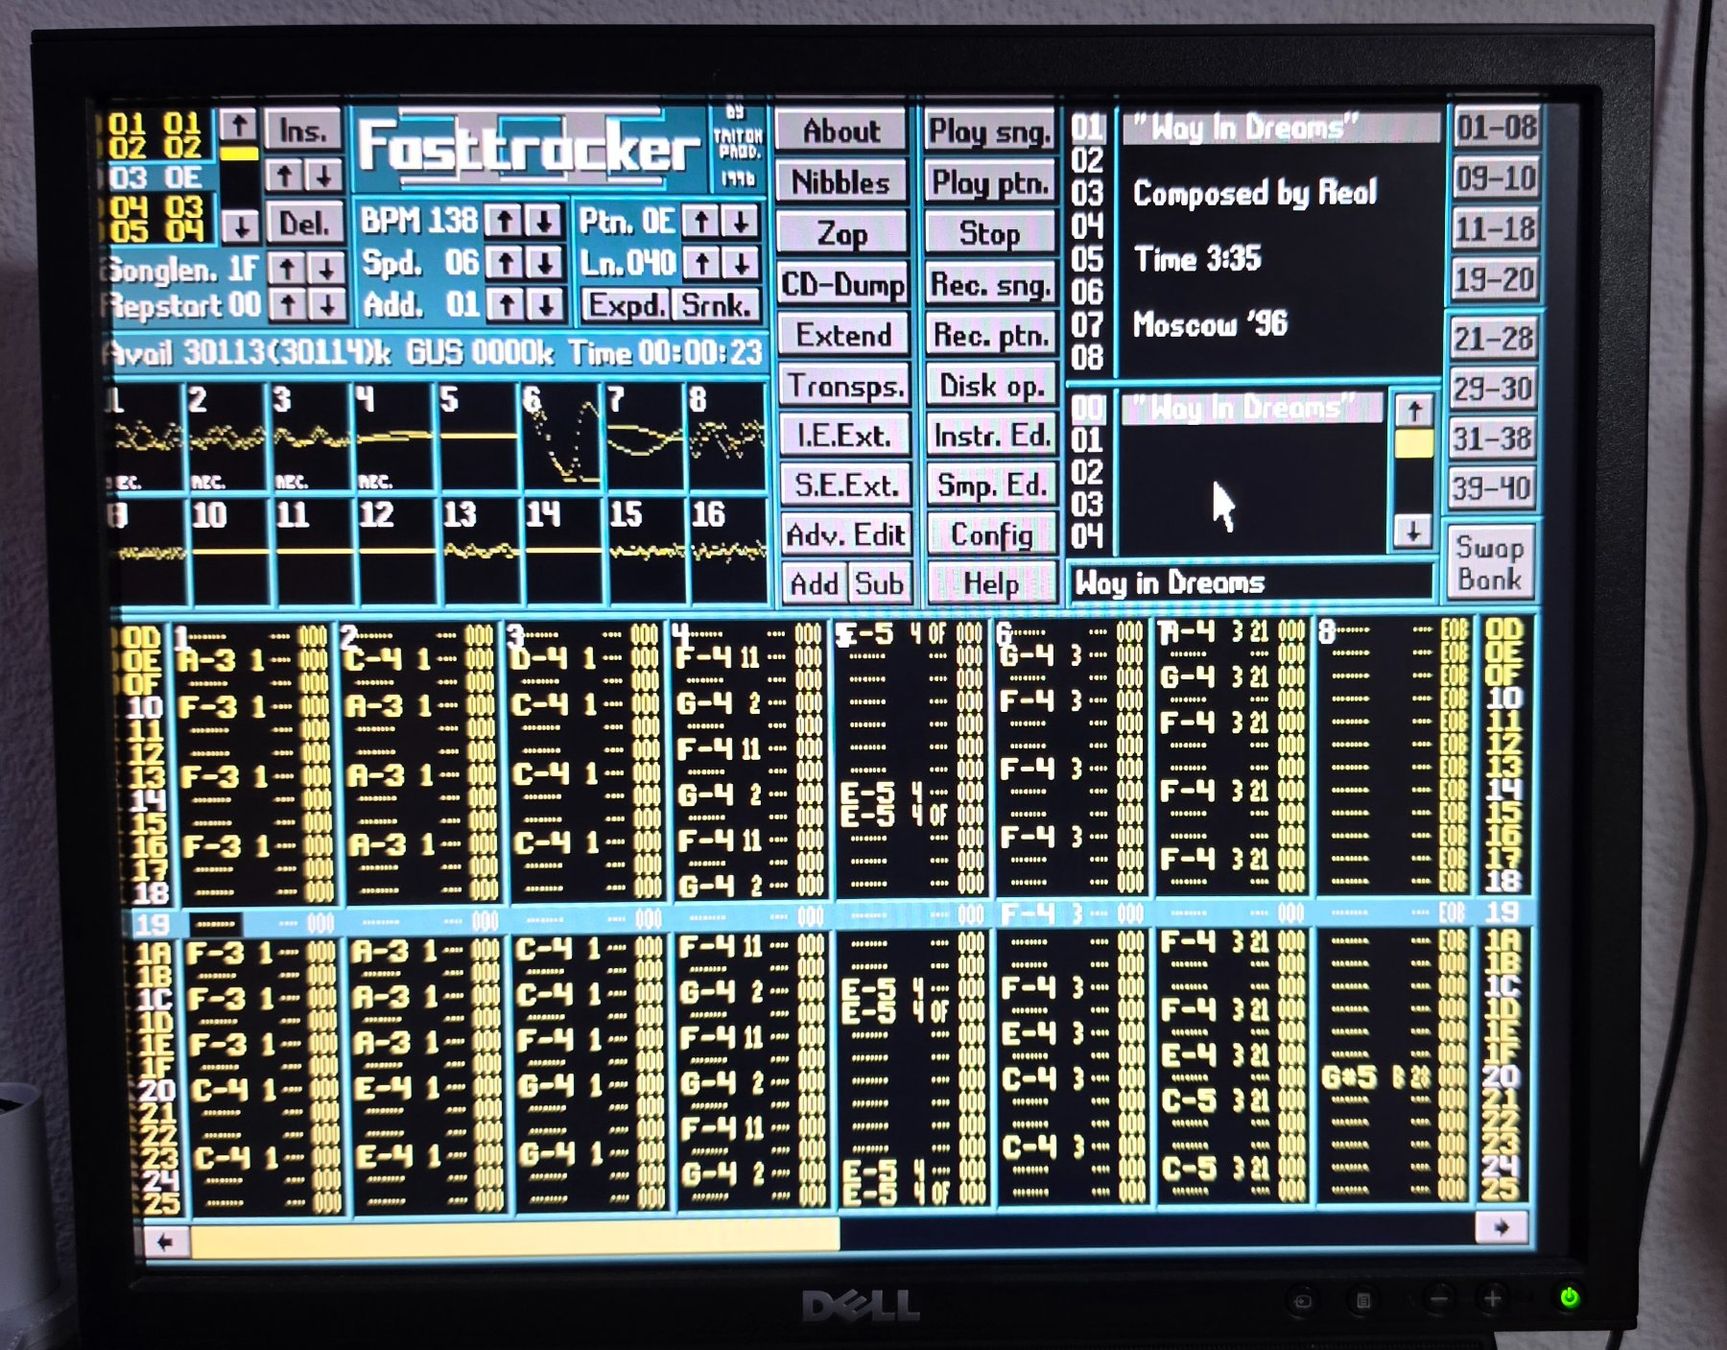Viewport: 1727px width, 1350px height.
Task: Decrease Repstart with down arrow
Action: coord(327,305)
